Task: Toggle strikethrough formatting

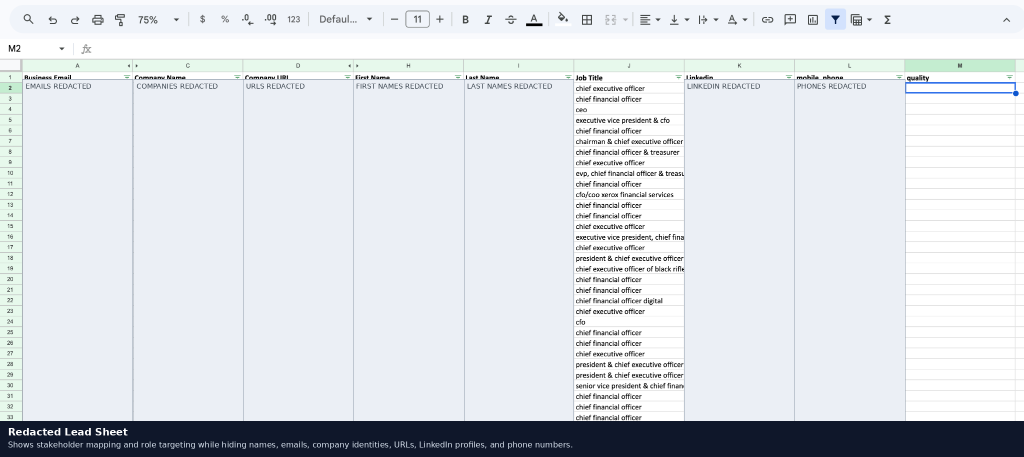Action: point(511,20)
